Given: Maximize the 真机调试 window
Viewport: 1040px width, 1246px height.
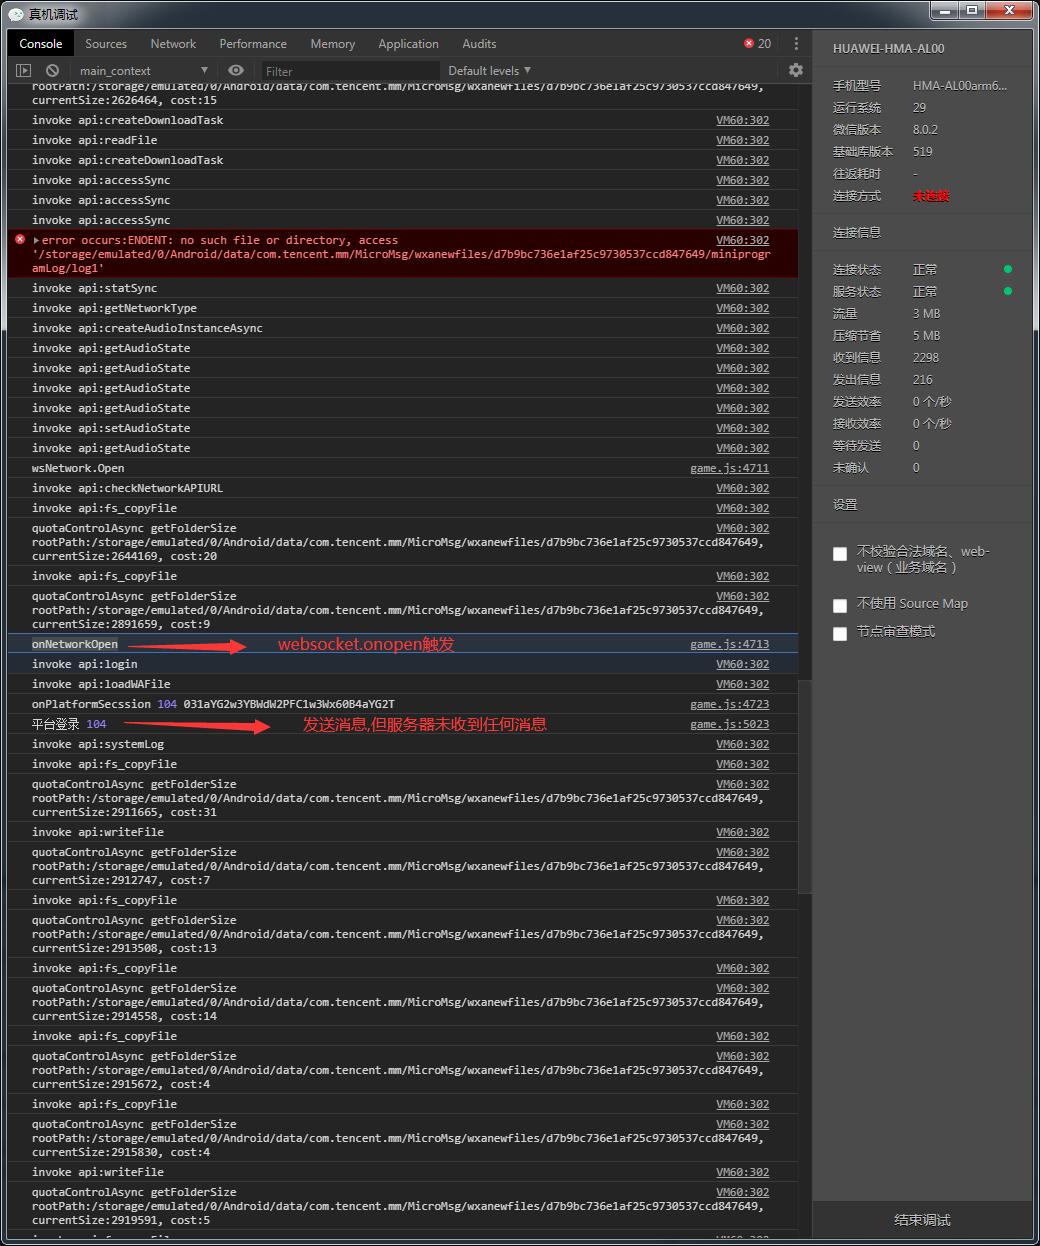Looking at the screenshot, I should pos(972,9).
